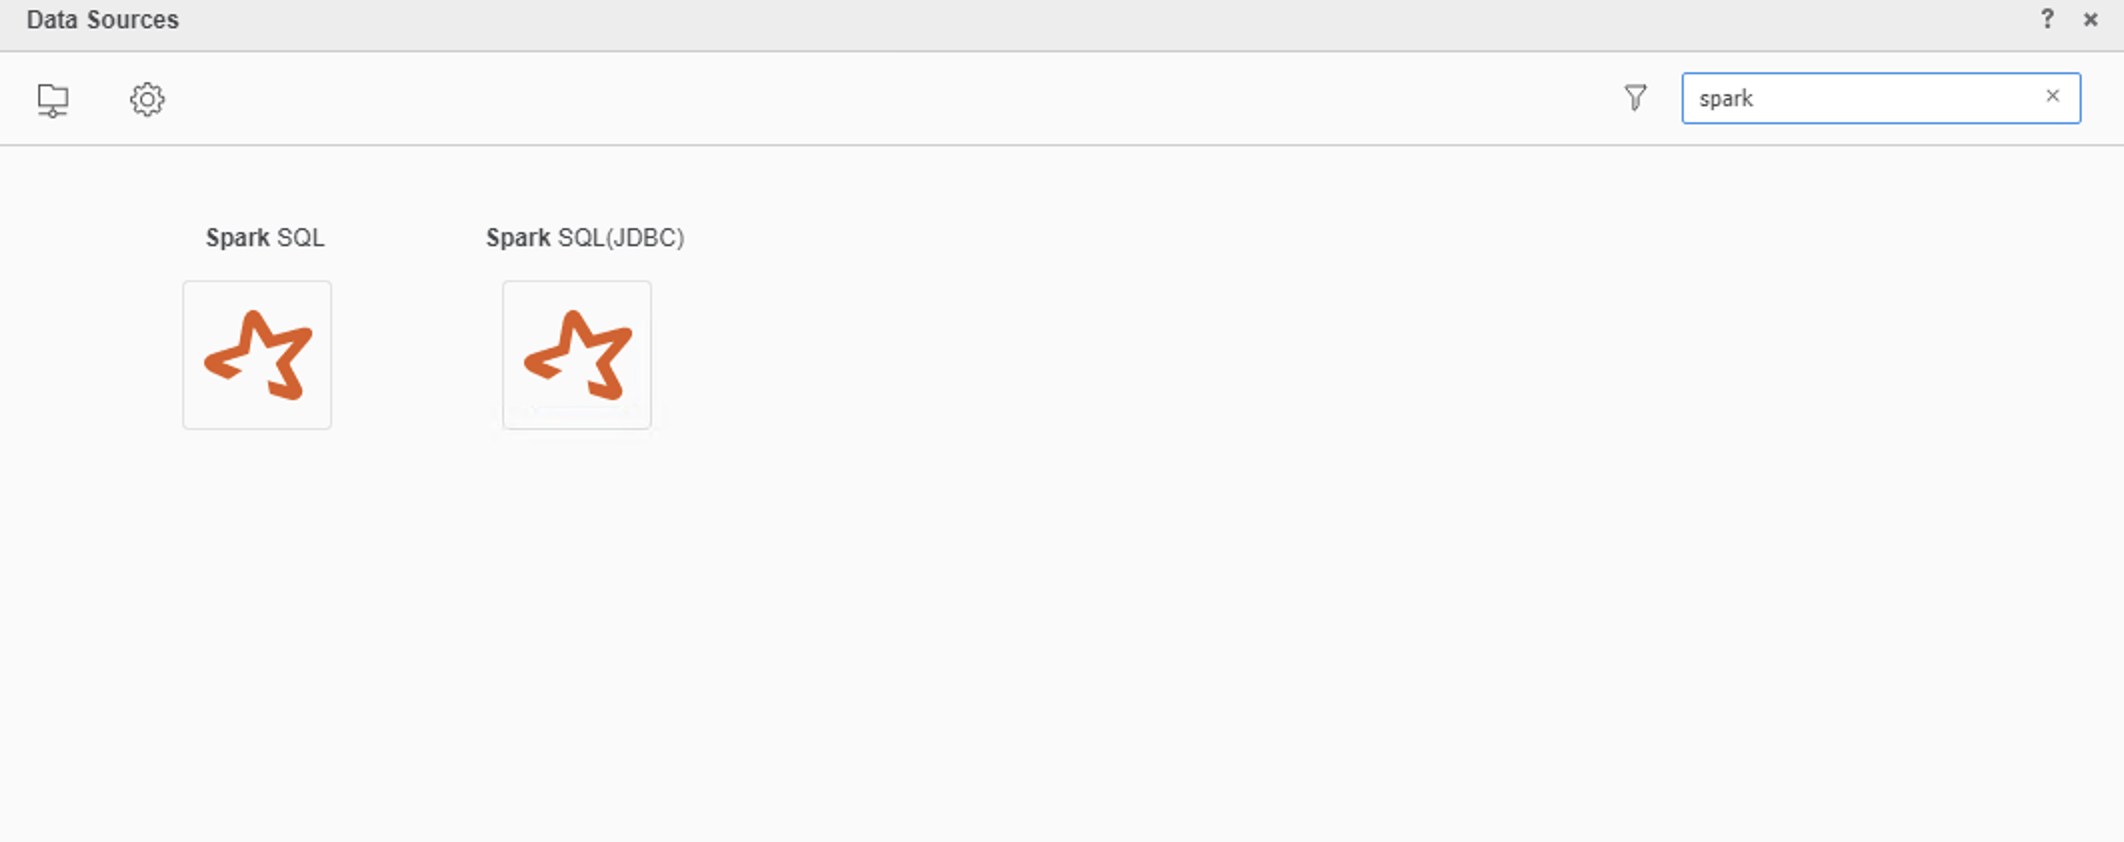Clear the spark search text
Screen dimensions: 2124x842
point(2052,96)
